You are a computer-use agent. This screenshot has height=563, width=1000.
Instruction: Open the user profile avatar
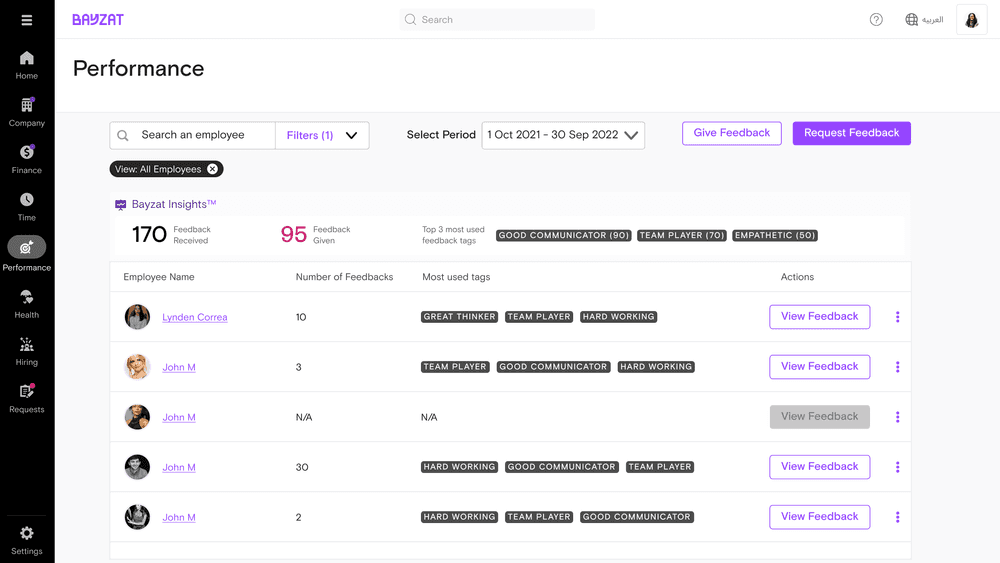coord(971,20)
